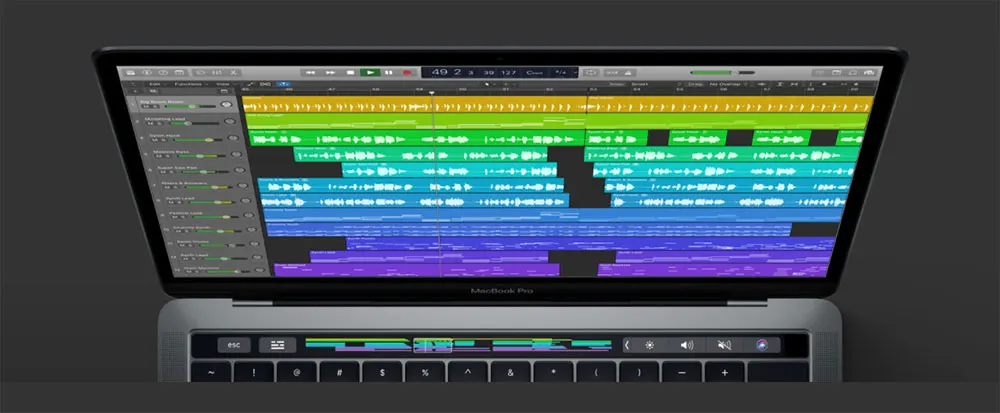Open the List Editors icon at top right
1000x413 pixels.
pyautogui.click(x=820, y=73)
